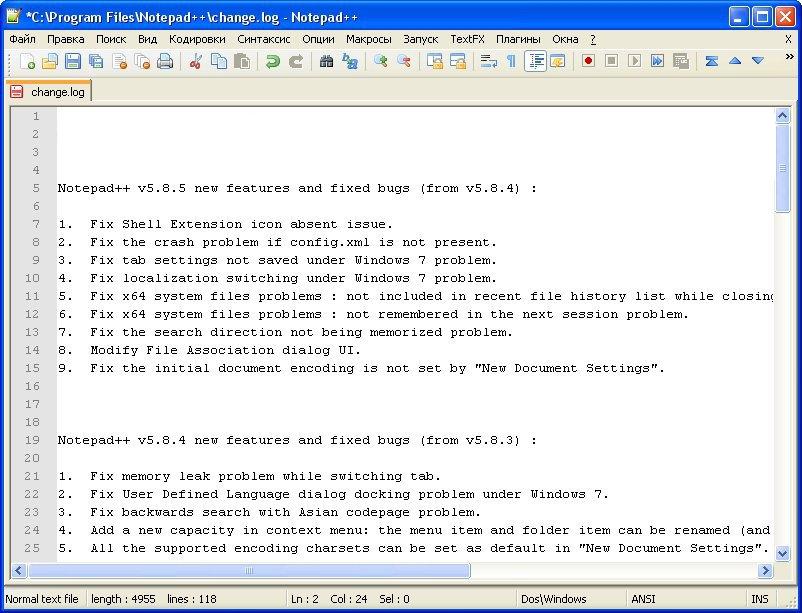Screen dimensions: 802x613
Task: Toggle word wrap in the toolbar
Action: [488, 61]
